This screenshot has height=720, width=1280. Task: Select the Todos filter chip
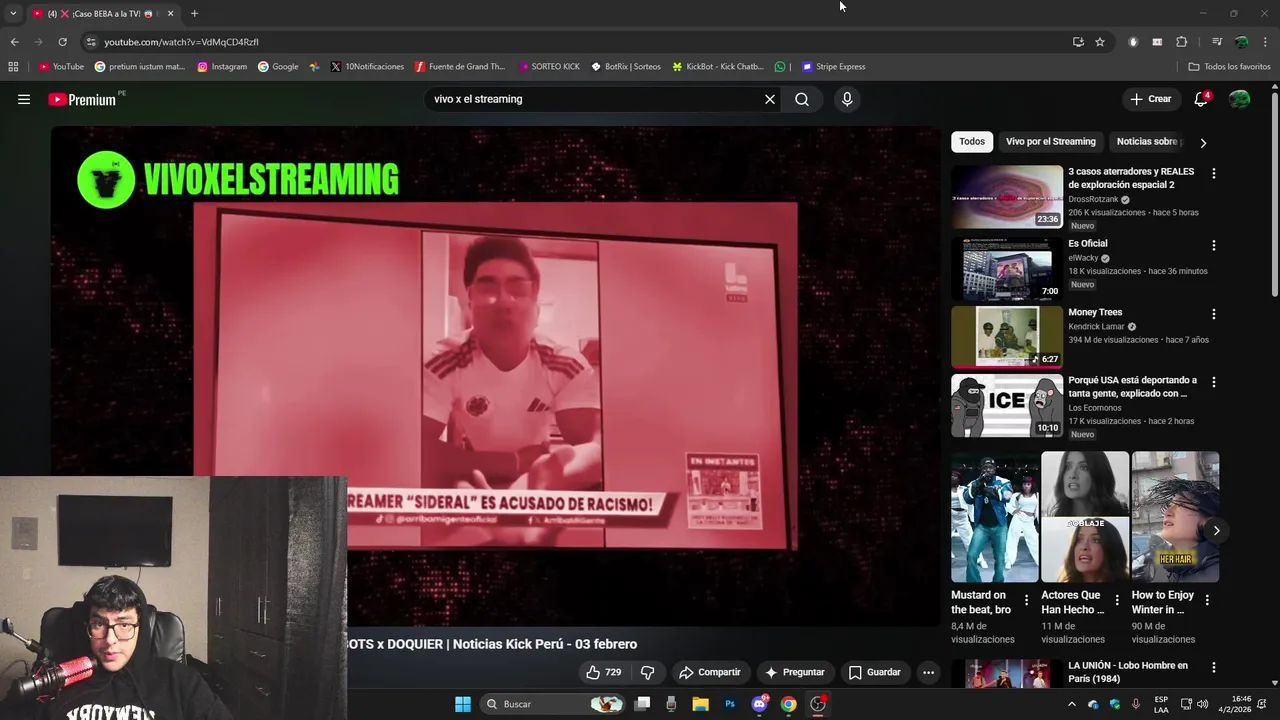[972, 142]
